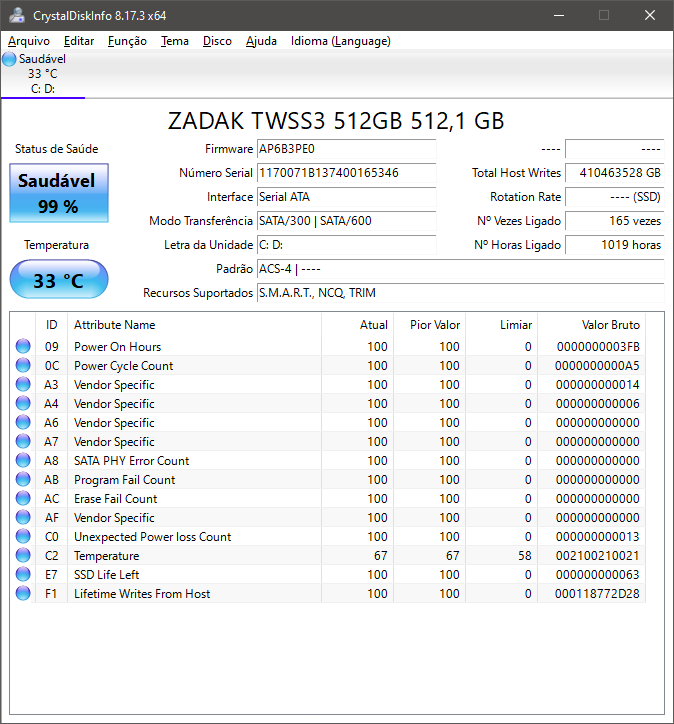Image resolution: width=674 pixels, height=724 pixels.
Task: Click status orb for SSD Life Left
Action: 23,574
